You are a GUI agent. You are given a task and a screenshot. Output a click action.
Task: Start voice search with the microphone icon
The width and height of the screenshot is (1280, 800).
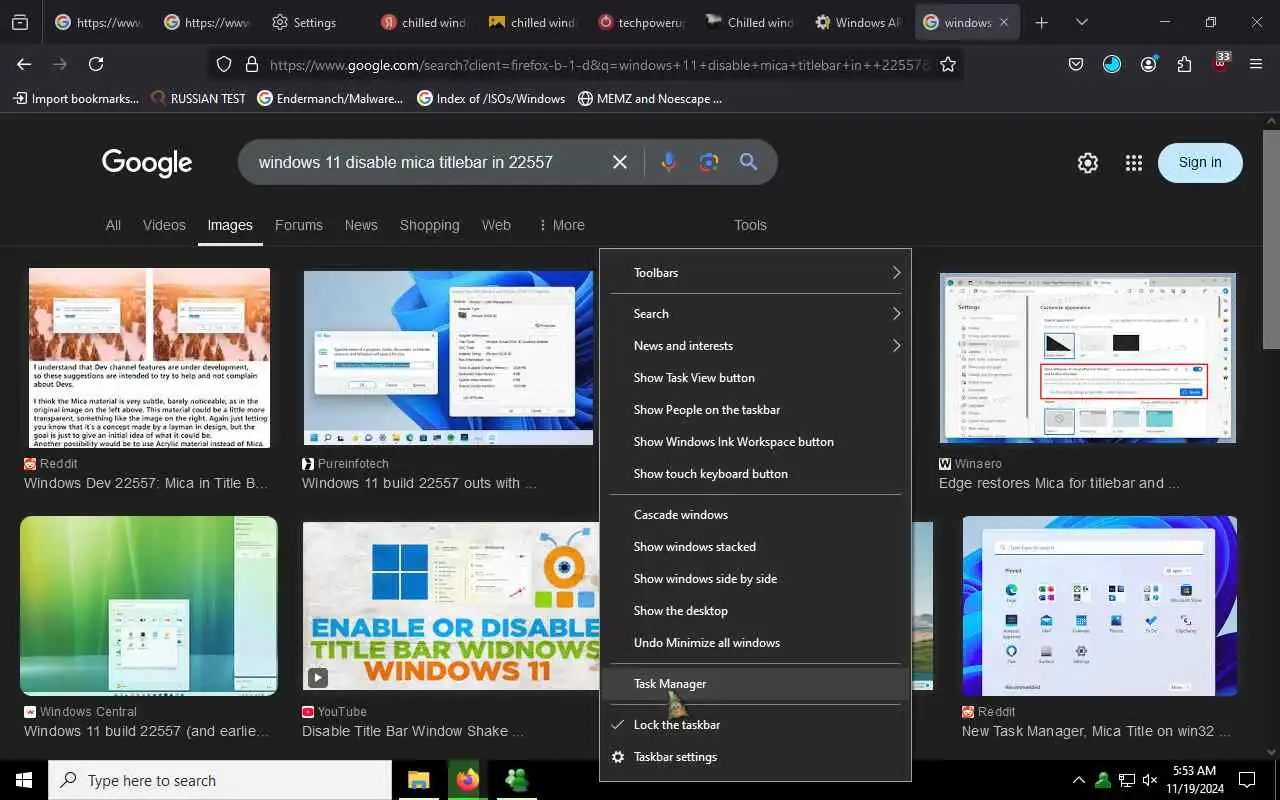point(668,162)
